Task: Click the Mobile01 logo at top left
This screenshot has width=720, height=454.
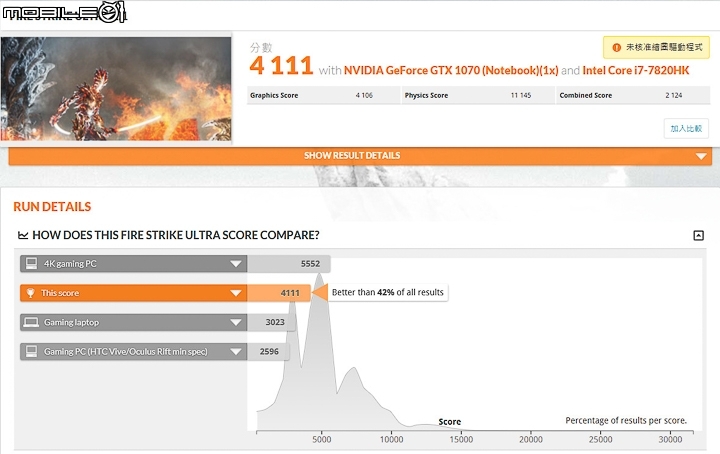Action: [x=64, y=12]
